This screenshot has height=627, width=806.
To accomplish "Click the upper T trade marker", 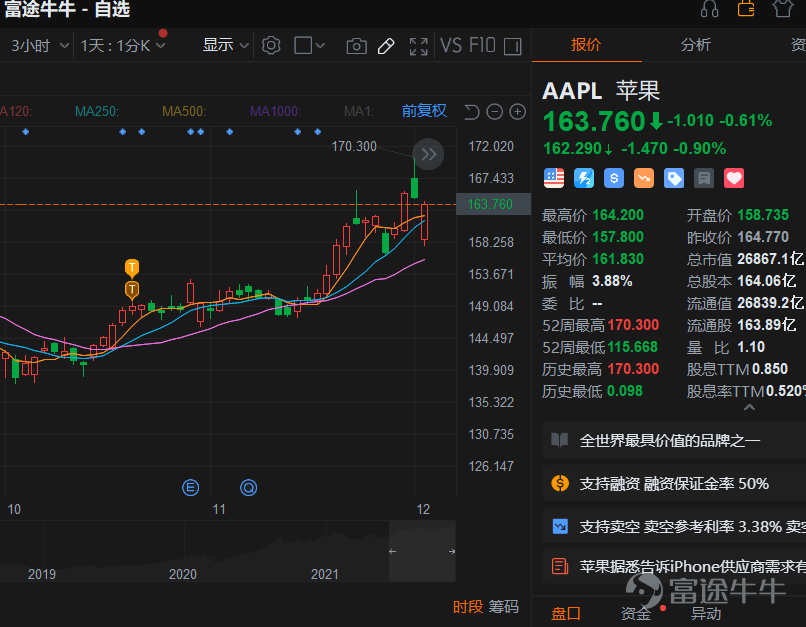I will [132, 268].
